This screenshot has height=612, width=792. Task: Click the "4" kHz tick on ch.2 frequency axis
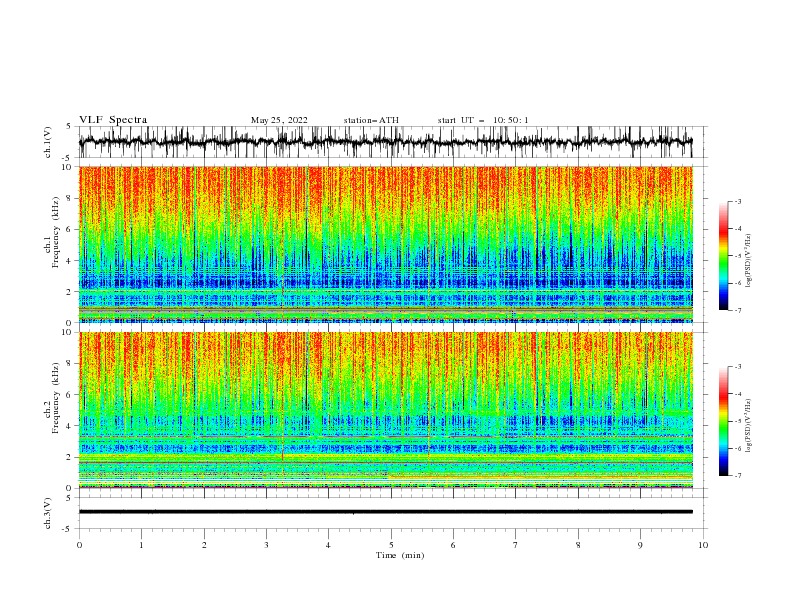[x=69, y=426]
